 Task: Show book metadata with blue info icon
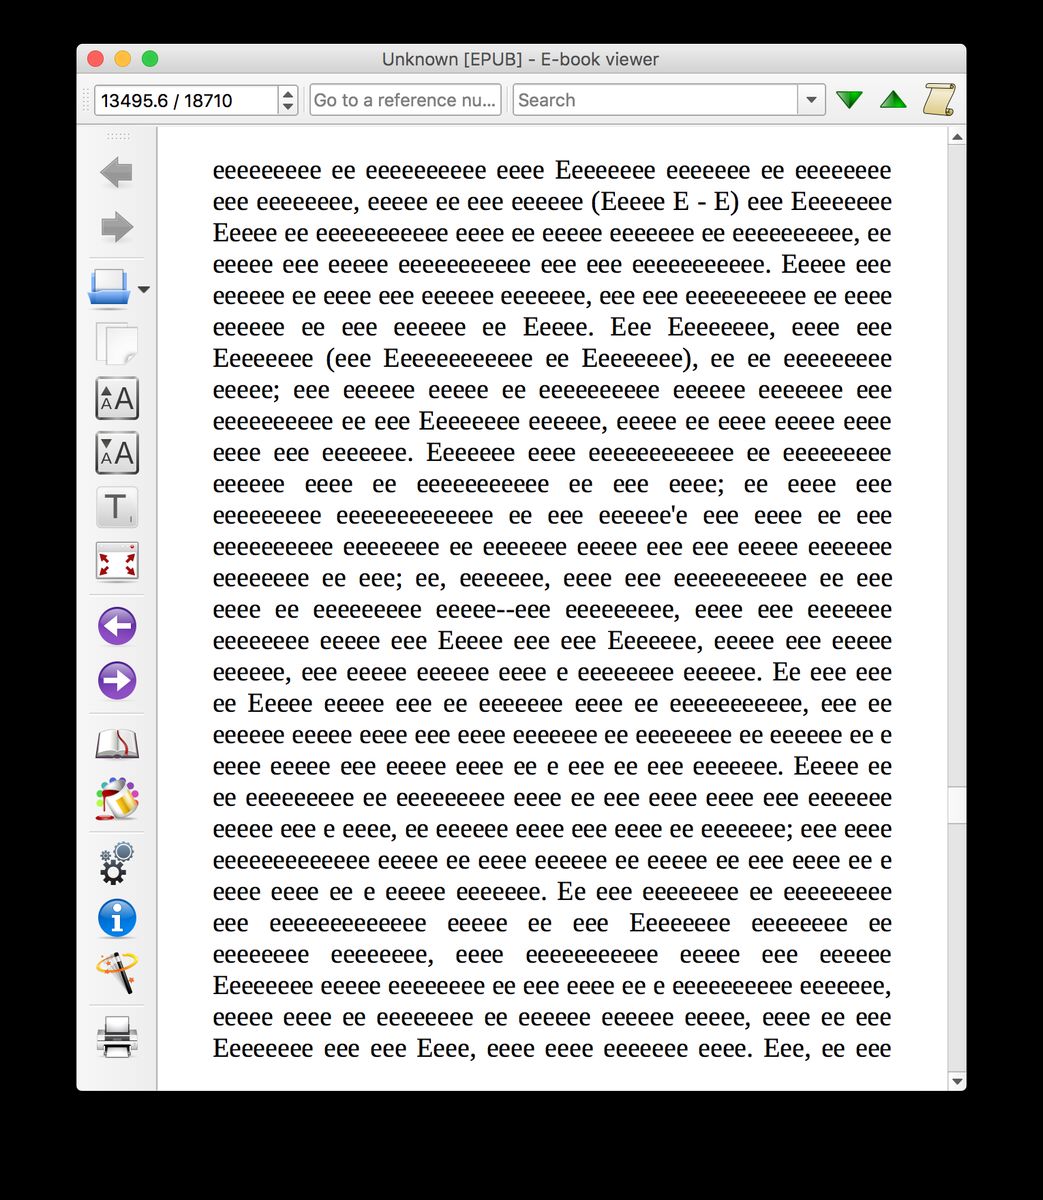click(x=117, y=918)
